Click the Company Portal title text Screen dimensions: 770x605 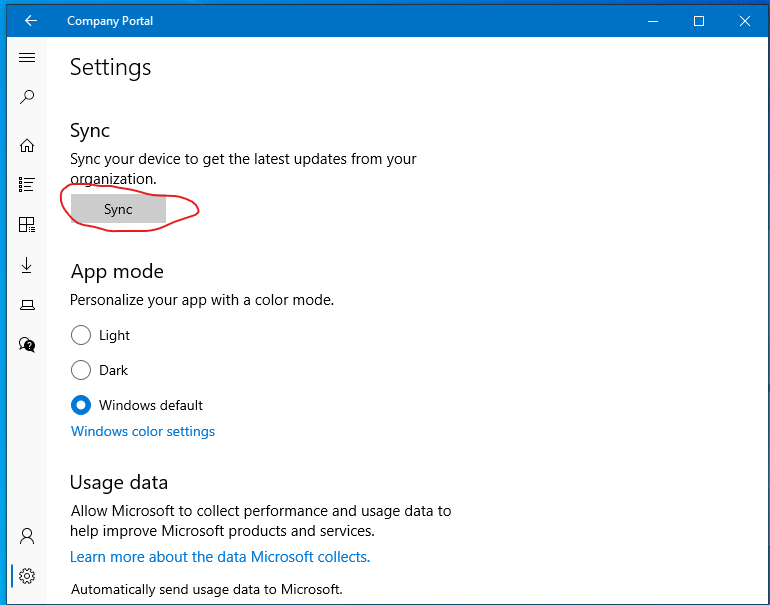[x=110, y=21]
